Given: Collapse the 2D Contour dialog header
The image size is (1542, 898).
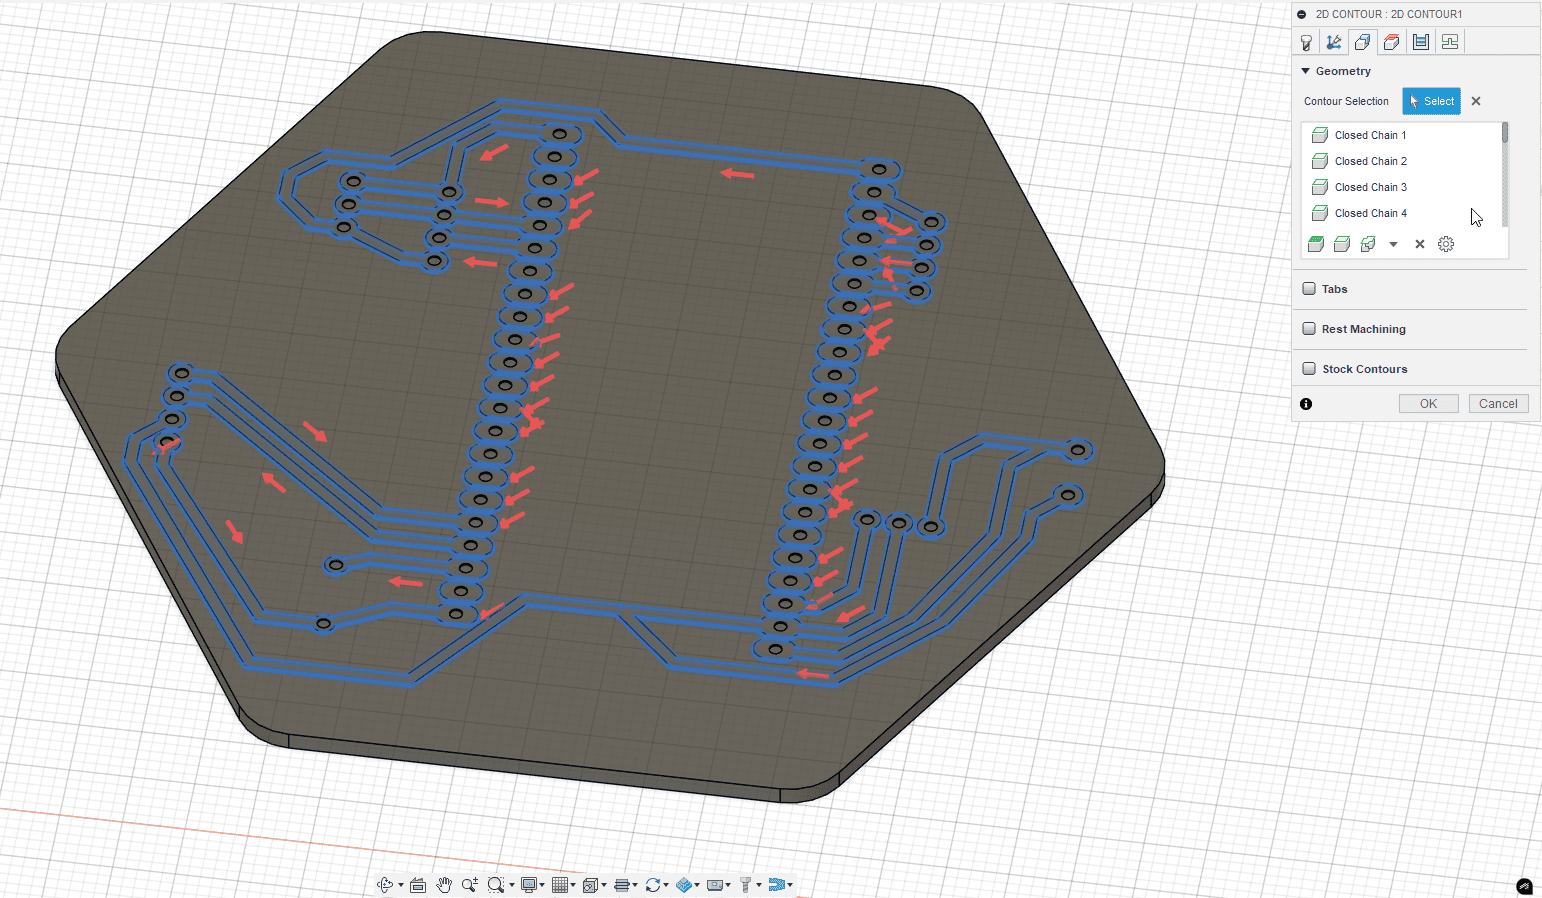Looking at the screenshot, I should 1301,14.
